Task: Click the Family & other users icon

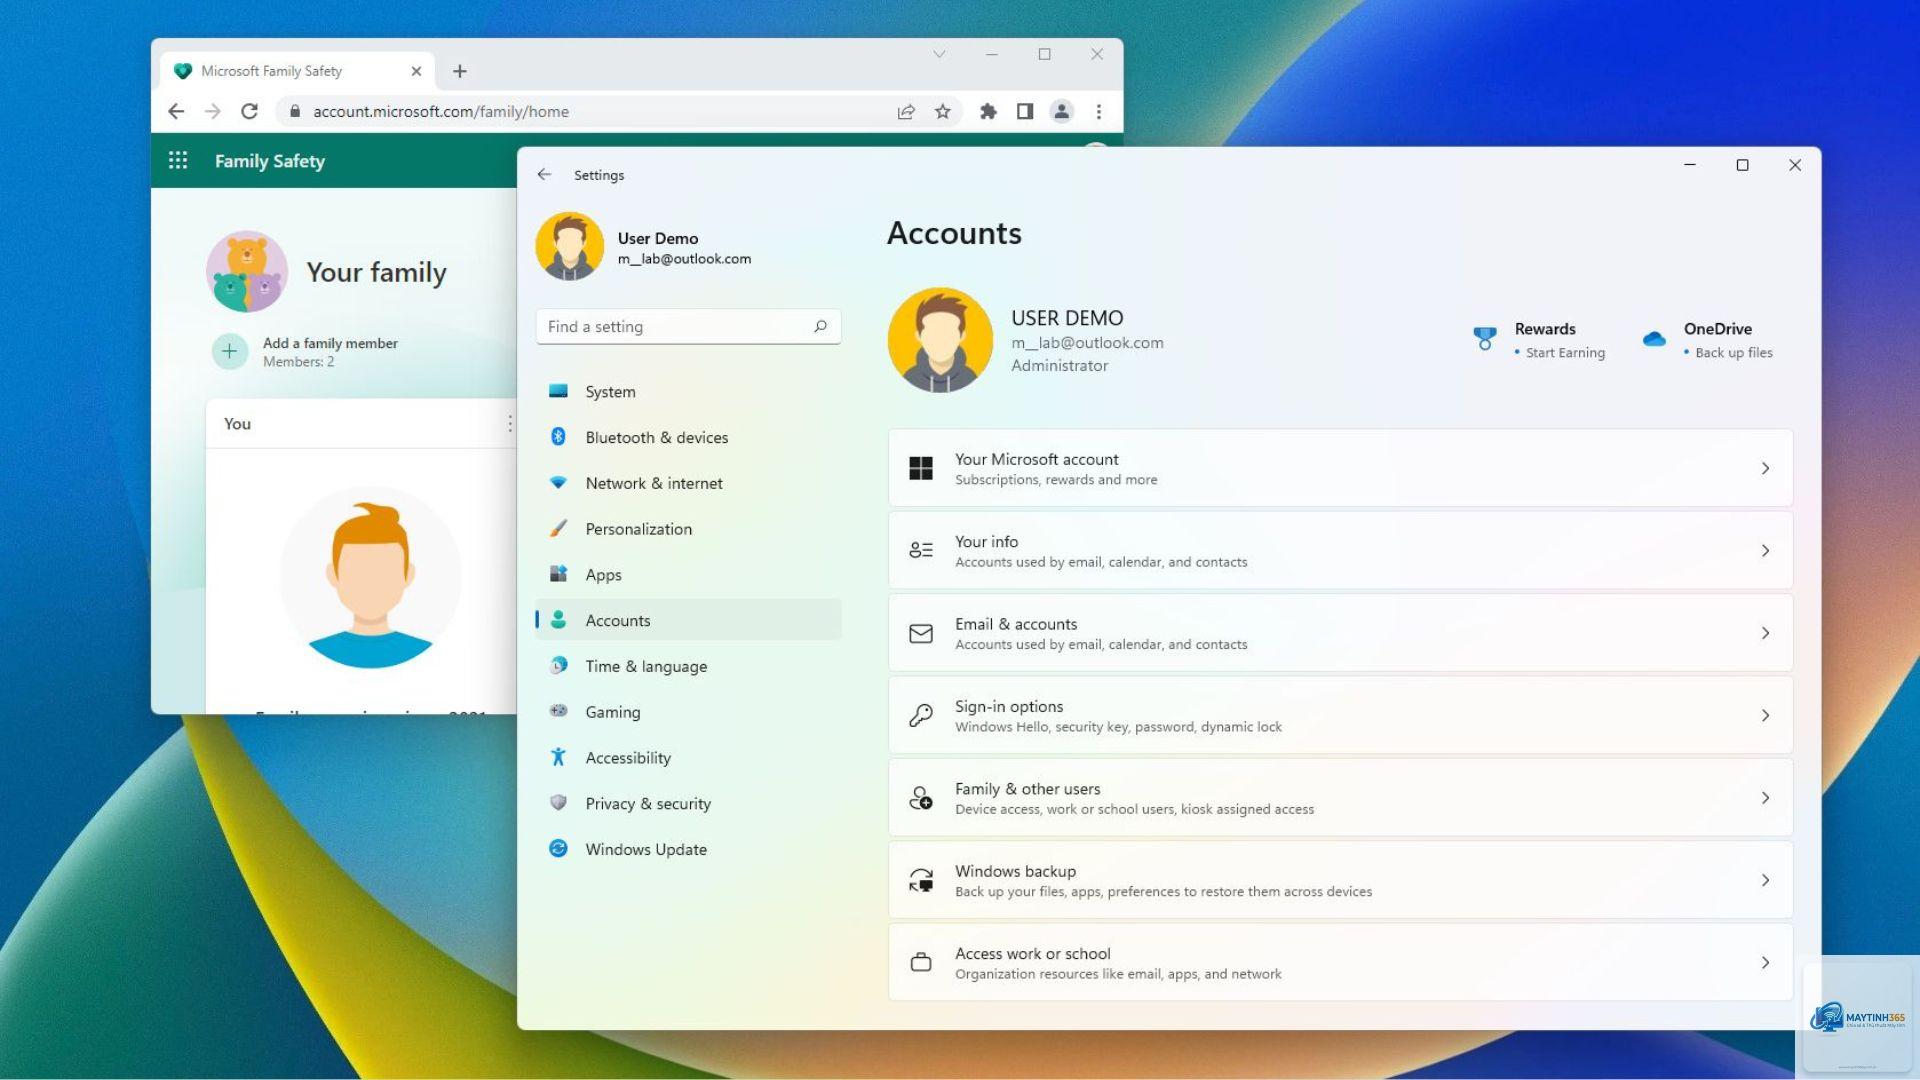Action: click(x=921, y=798)
